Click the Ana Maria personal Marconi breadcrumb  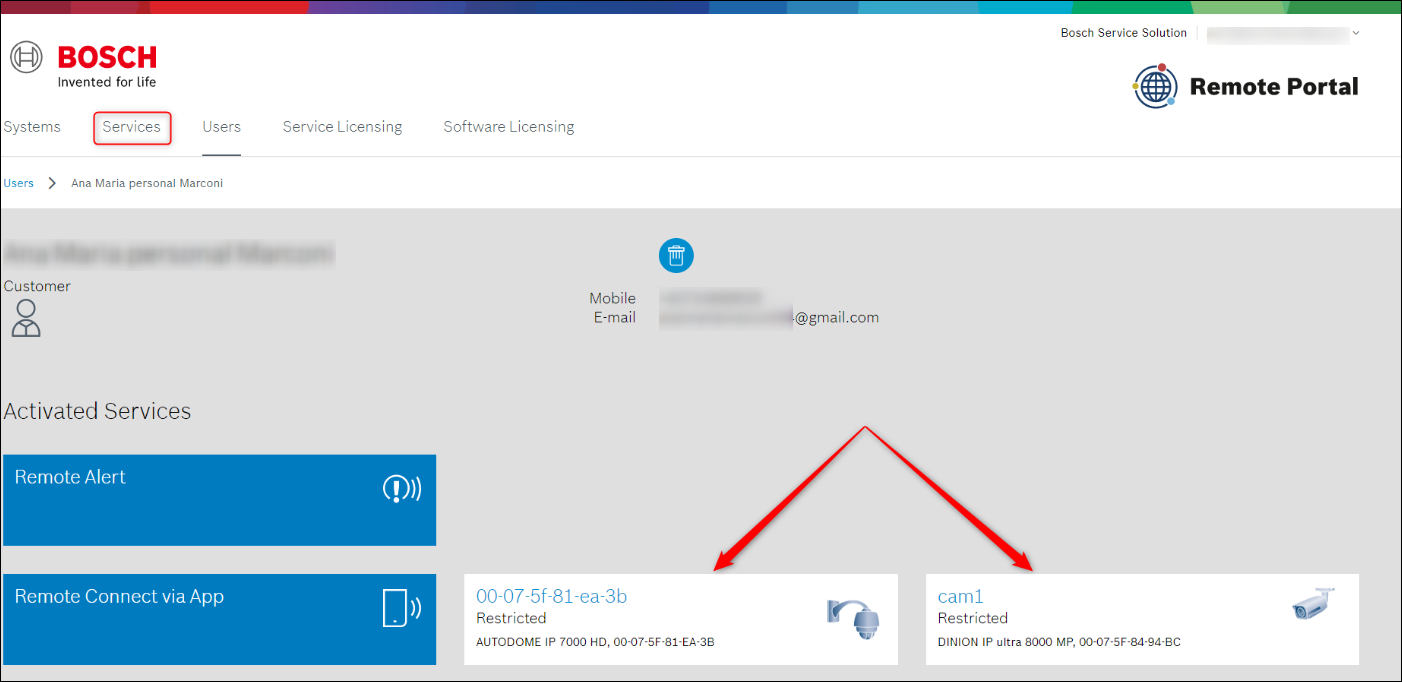point(147,183)
